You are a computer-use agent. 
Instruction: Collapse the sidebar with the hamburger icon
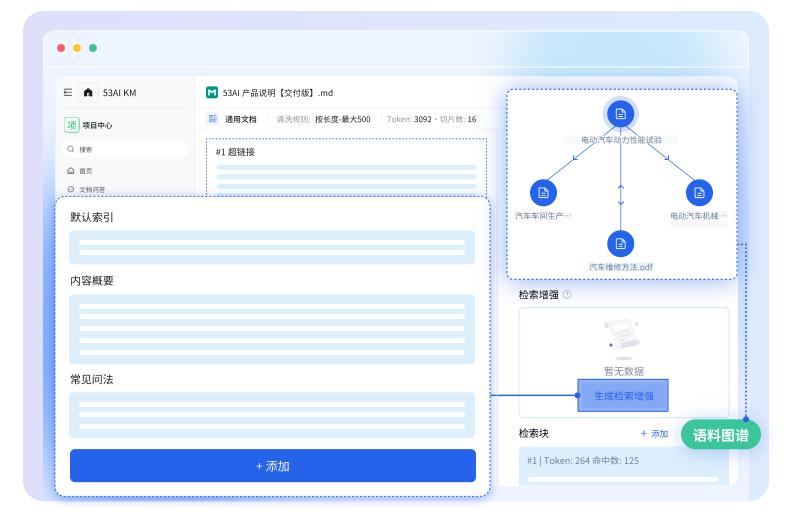coord(68,93)
